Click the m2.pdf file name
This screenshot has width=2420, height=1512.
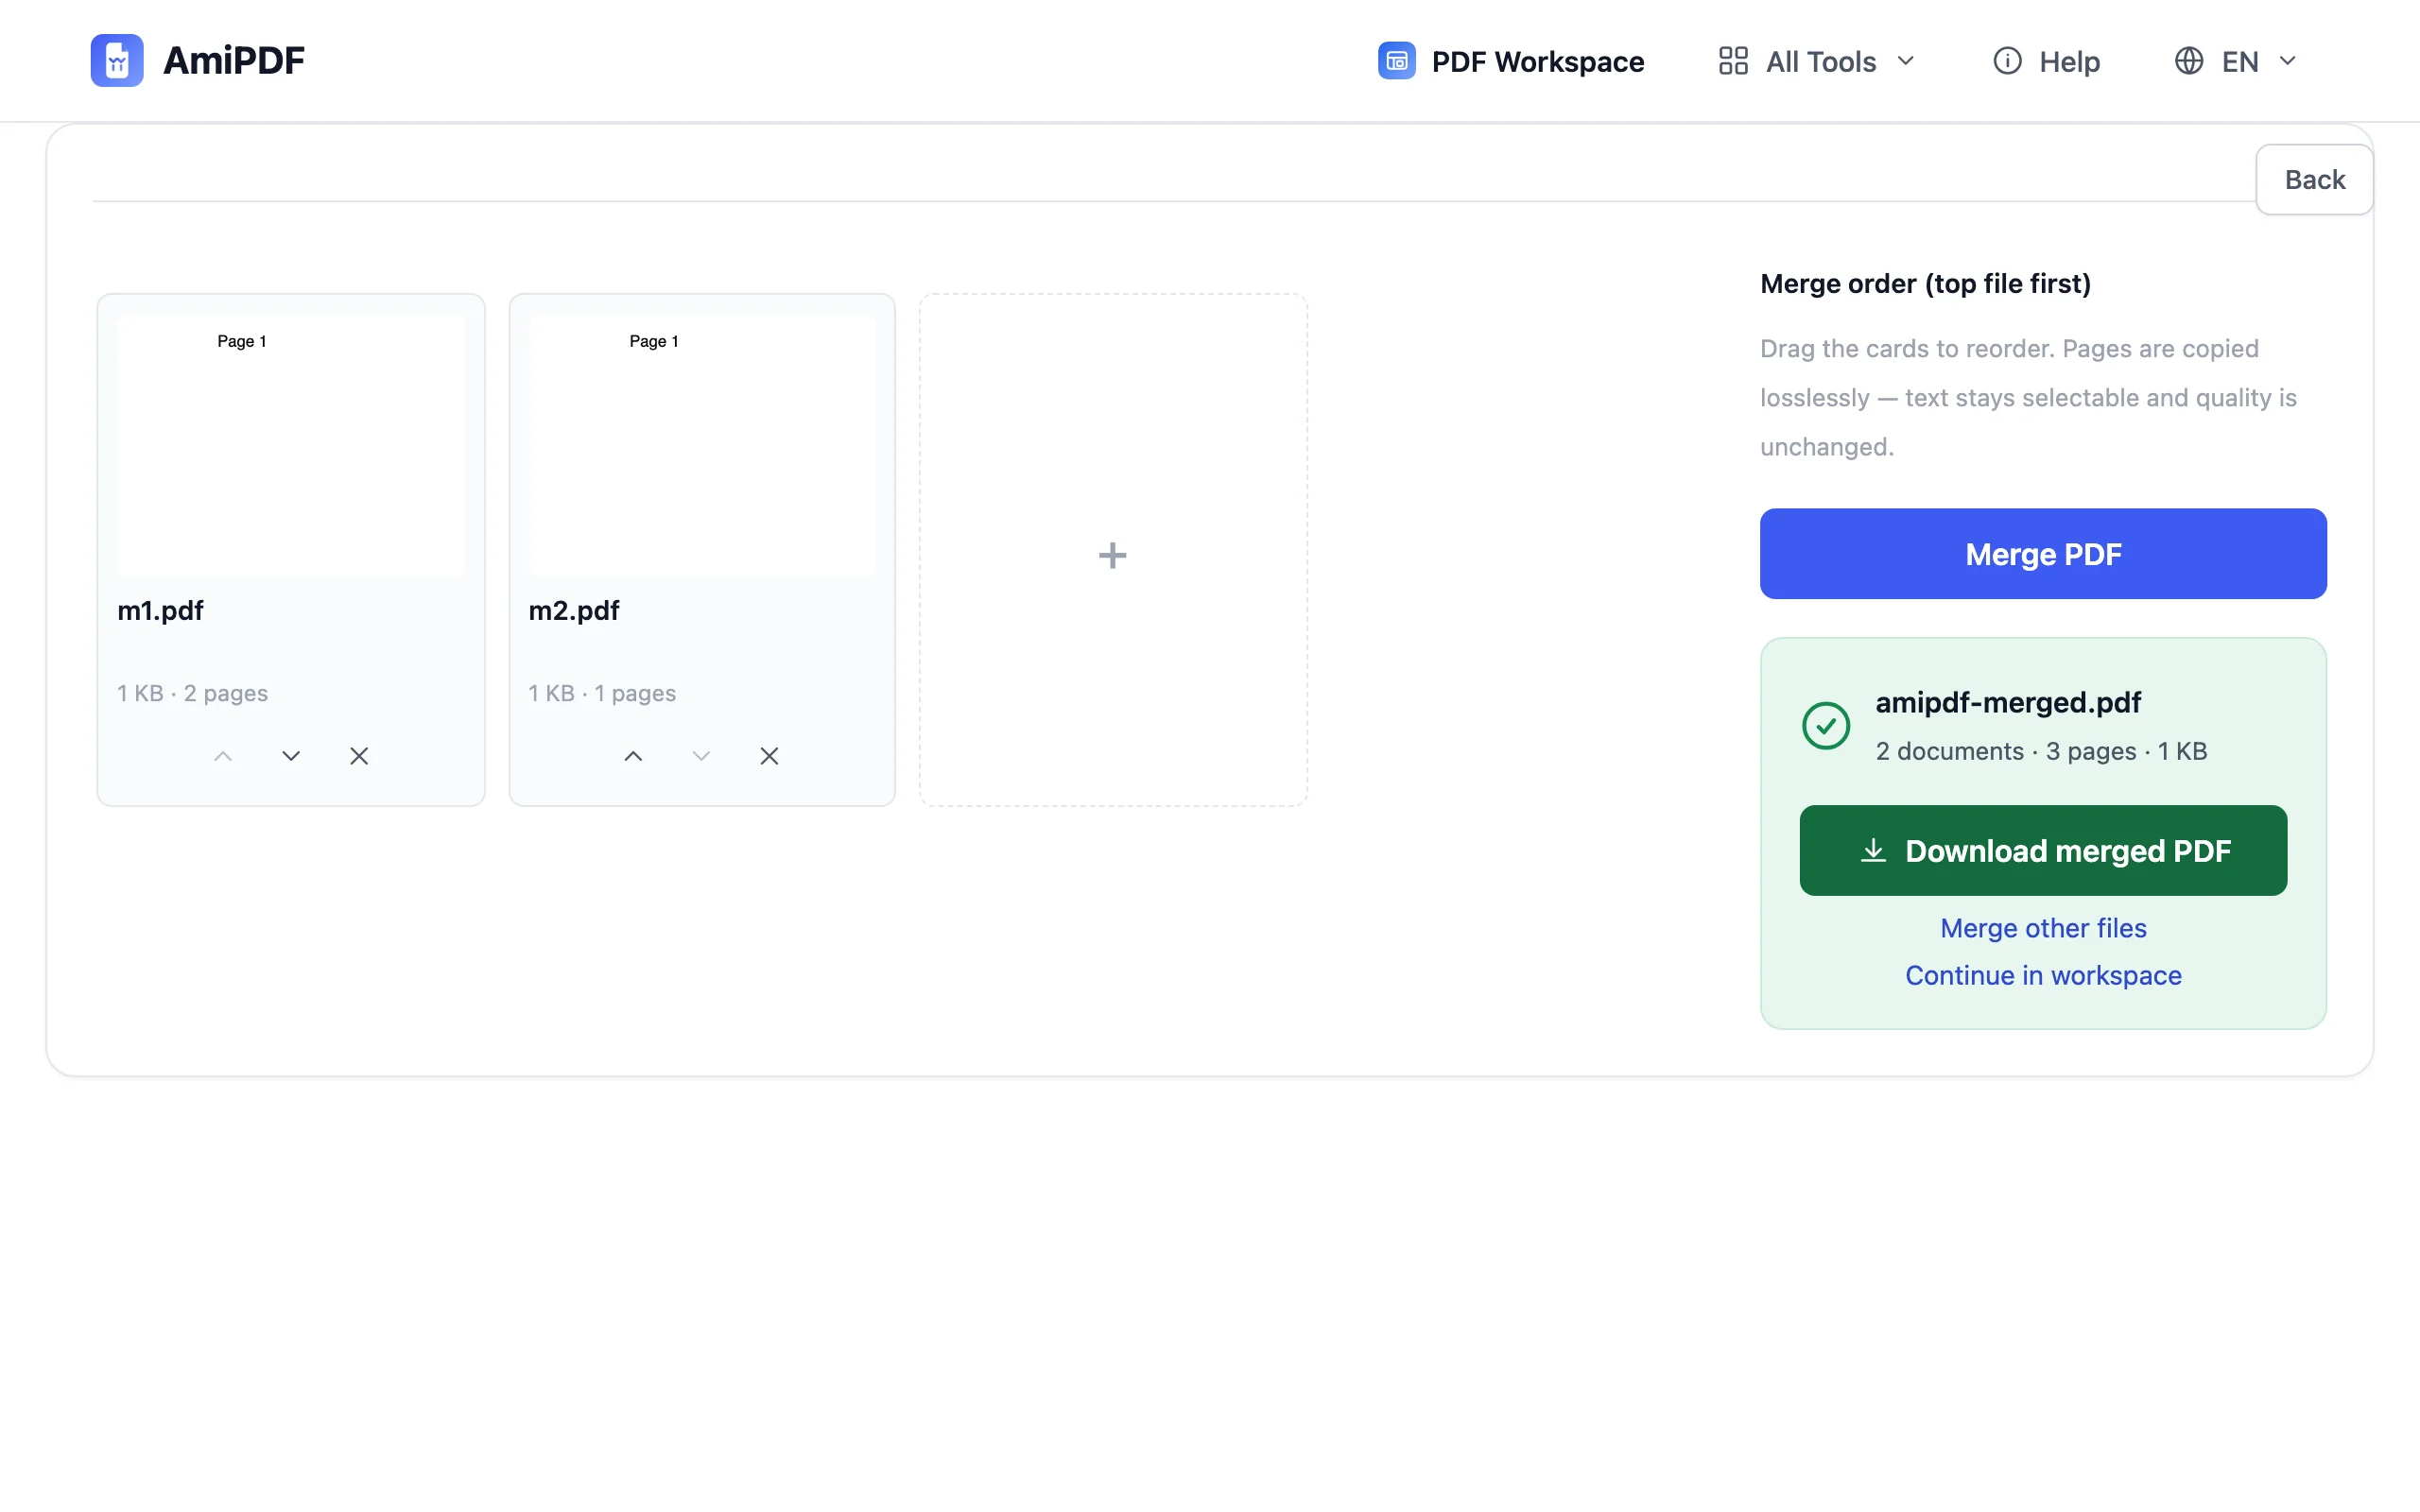[x=574, y=610]
